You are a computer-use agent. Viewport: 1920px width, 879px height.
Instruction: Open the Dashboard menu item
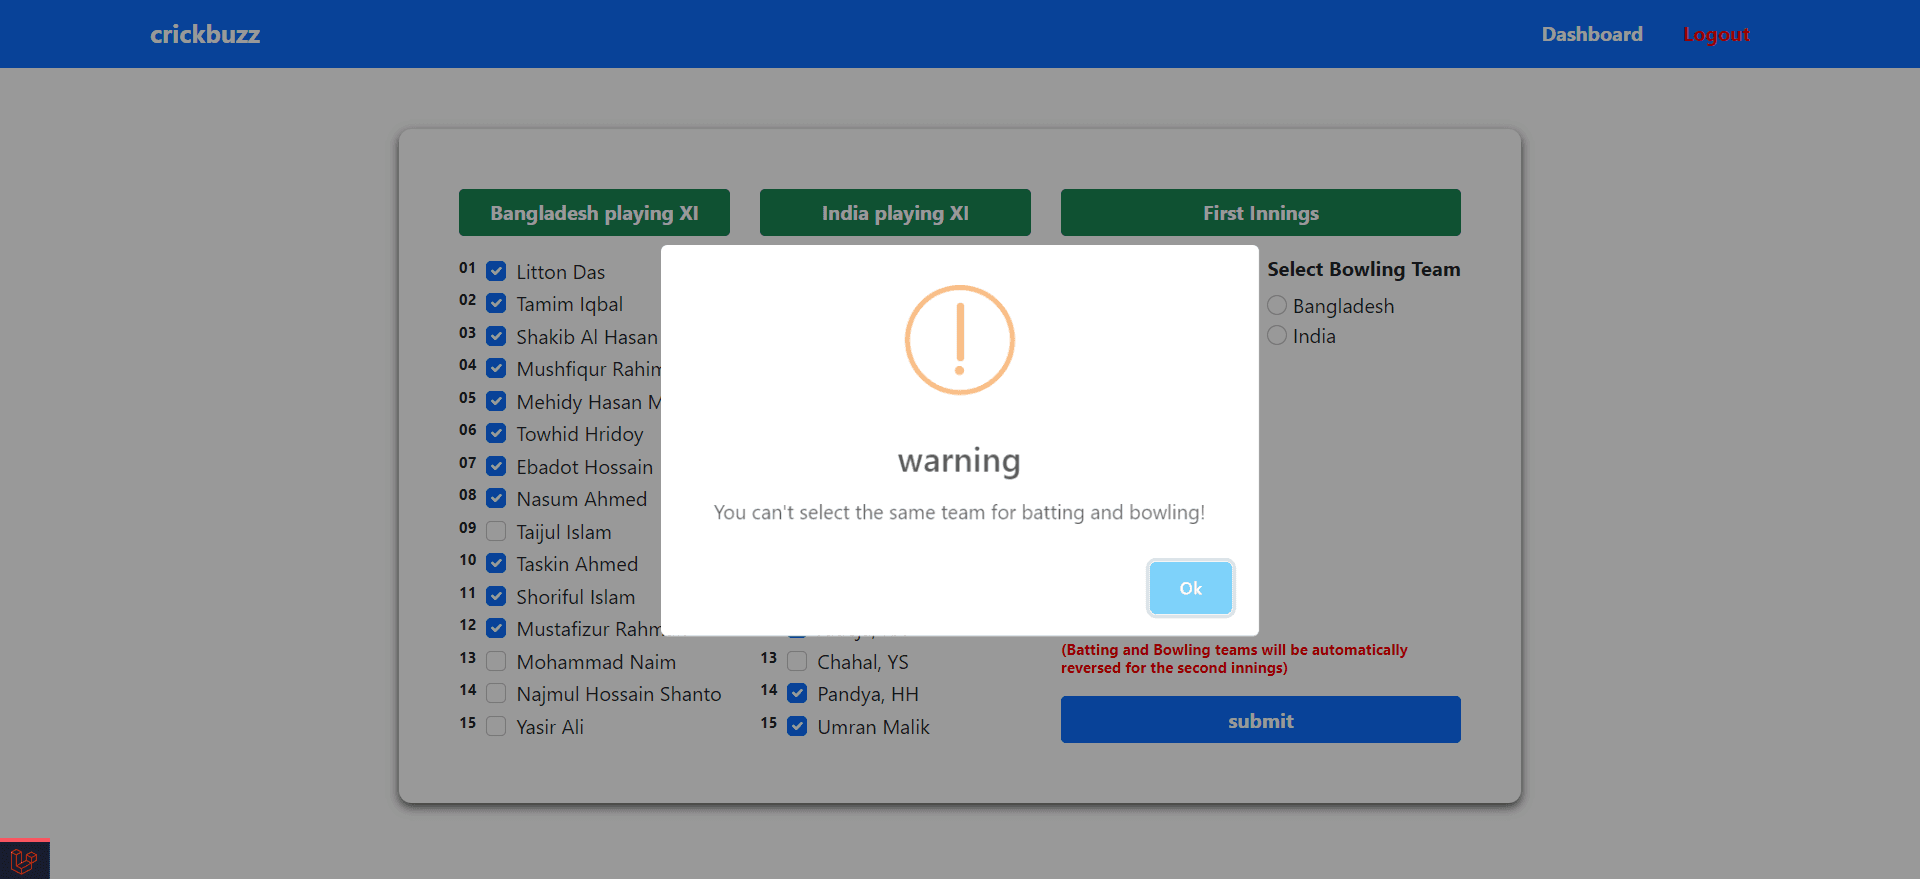(1592, 34)
